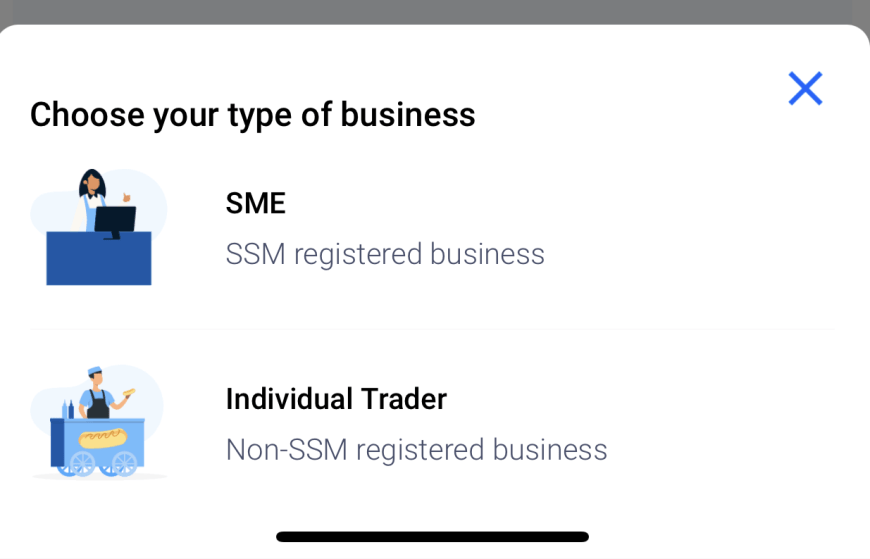This screenshot has height=559, width=870.
Task: Tap the hot dog sign on the cart
Action: pyautogui.click(x=103, y=438)
